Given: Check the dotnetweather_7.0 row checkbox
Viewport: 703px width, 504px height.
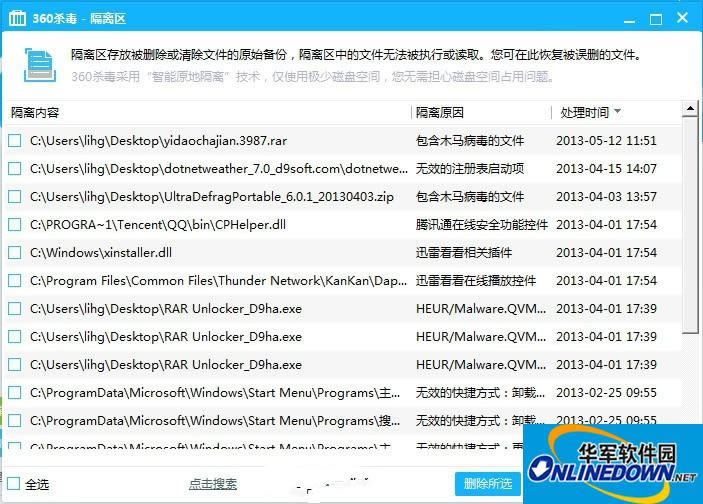Looking at the screenshot, I should [x=14, y=169].
